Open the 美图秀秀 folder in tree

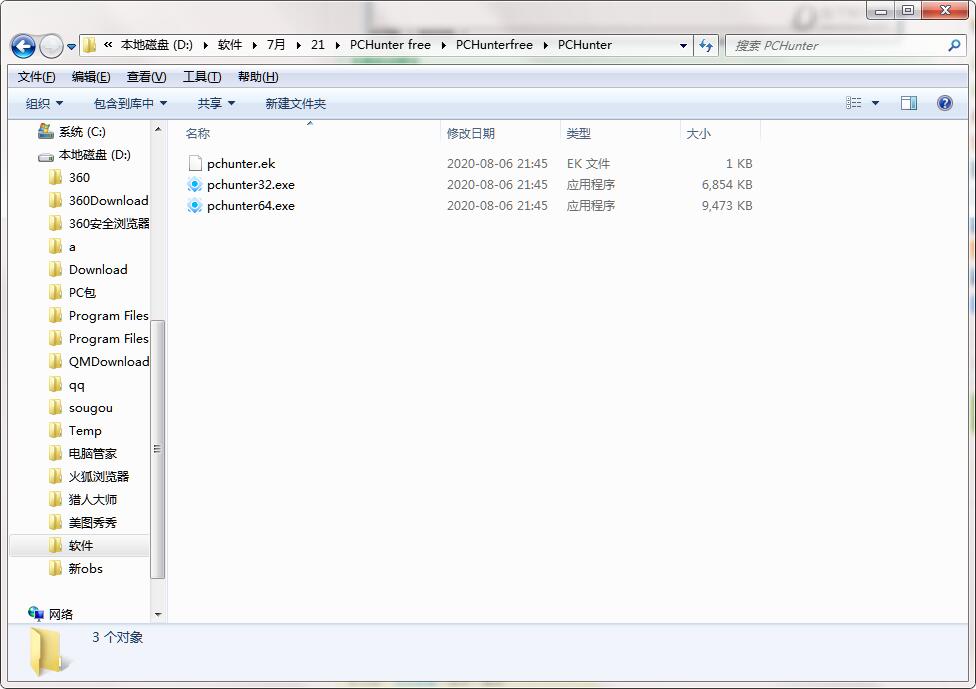tap(83, 523)
